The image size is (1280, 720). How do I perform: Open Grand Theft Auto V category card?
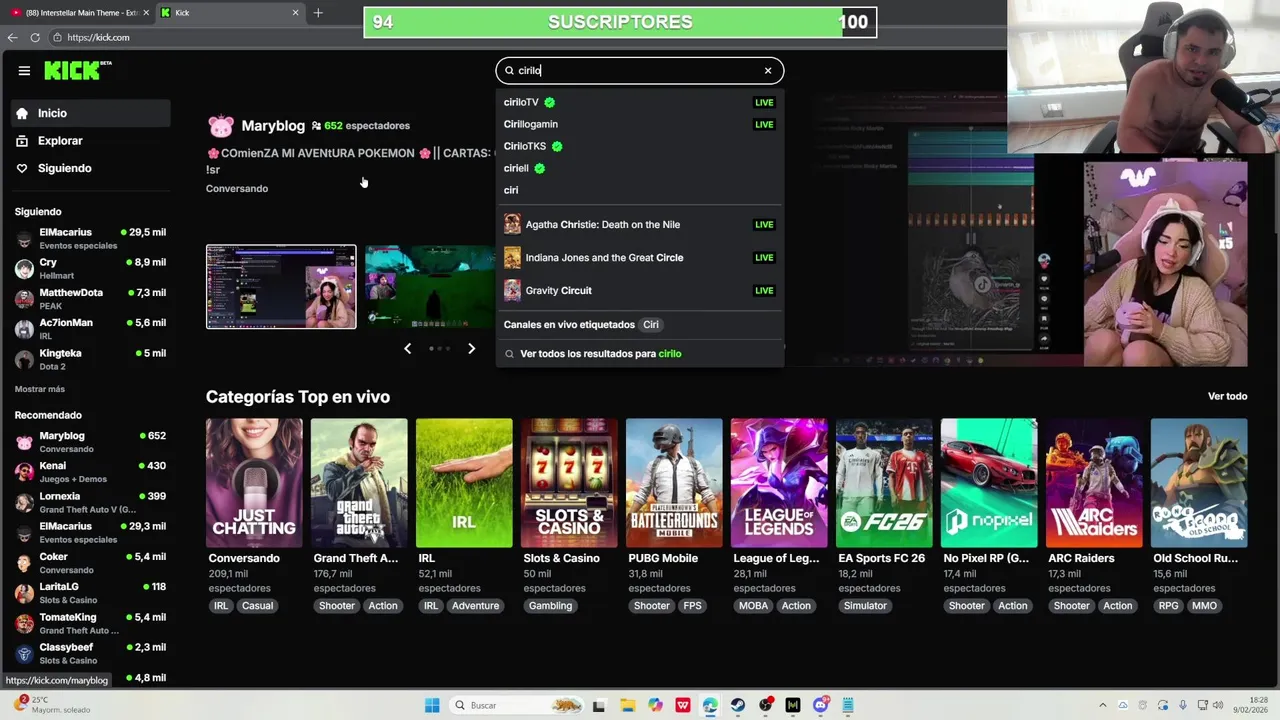pos(359,483)
